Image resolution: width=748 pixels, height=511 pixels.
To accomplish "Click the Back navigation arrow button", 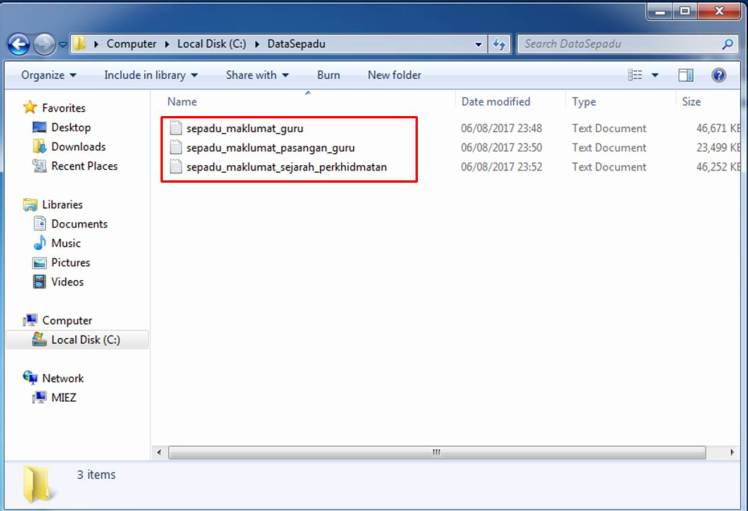I will pyautogui.click(x=18, y=44).
